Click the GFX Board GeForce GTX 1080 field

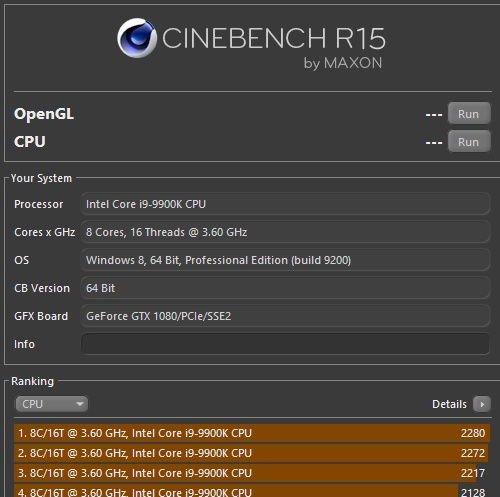pos(285,316)
